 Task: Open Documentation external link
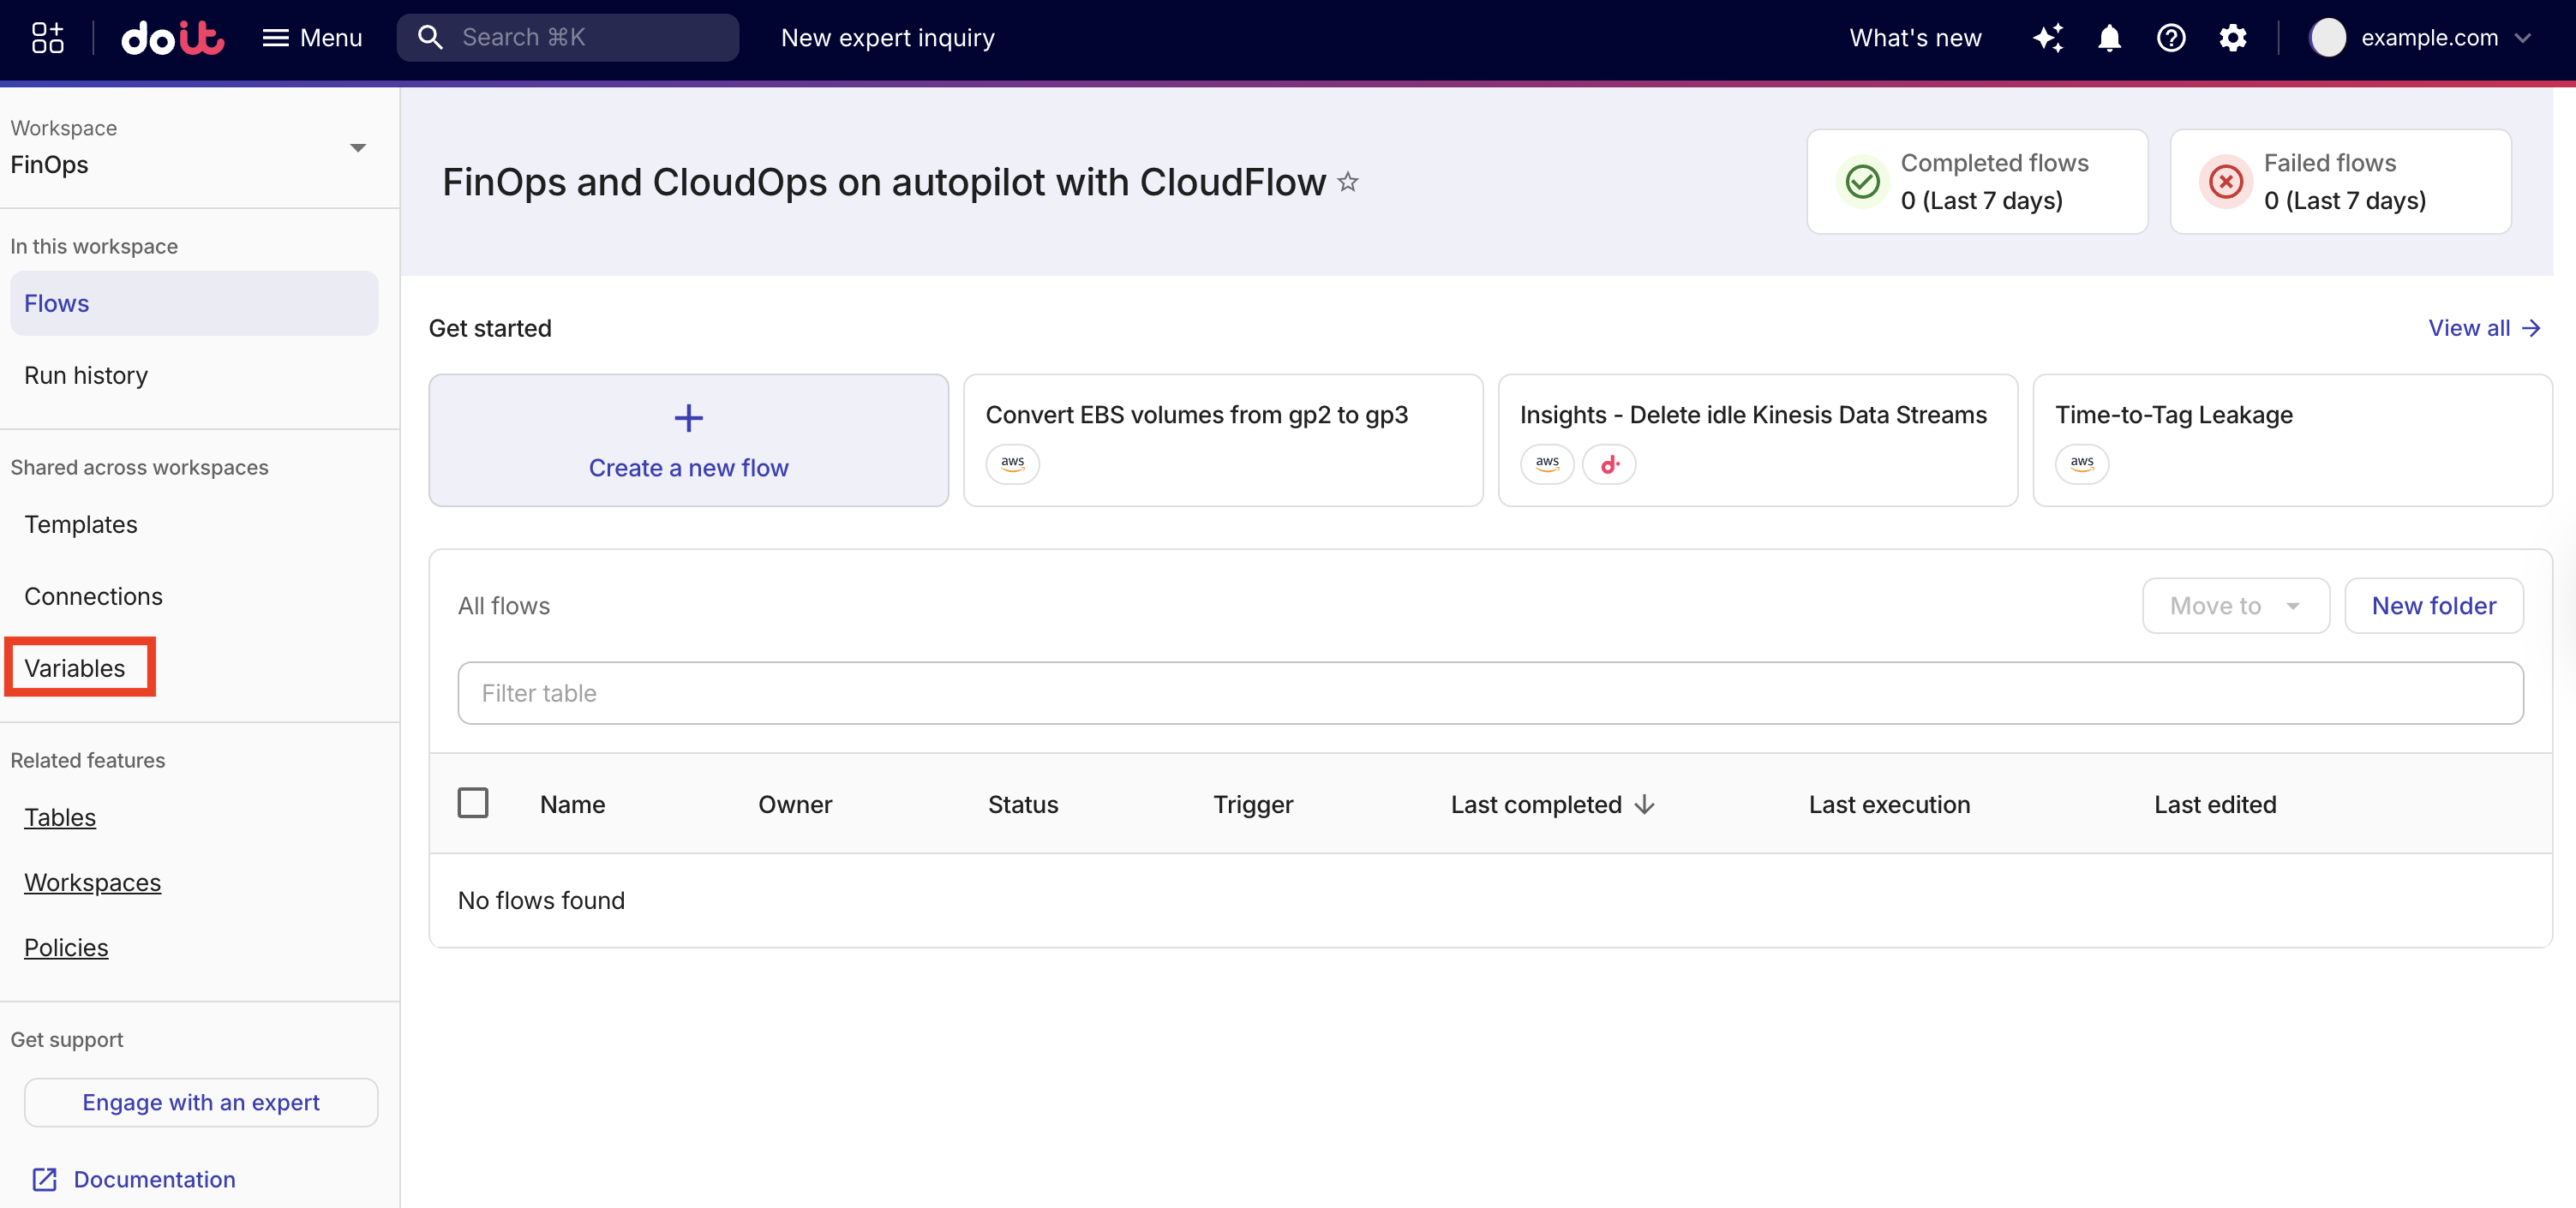[x=135, y=1179]
